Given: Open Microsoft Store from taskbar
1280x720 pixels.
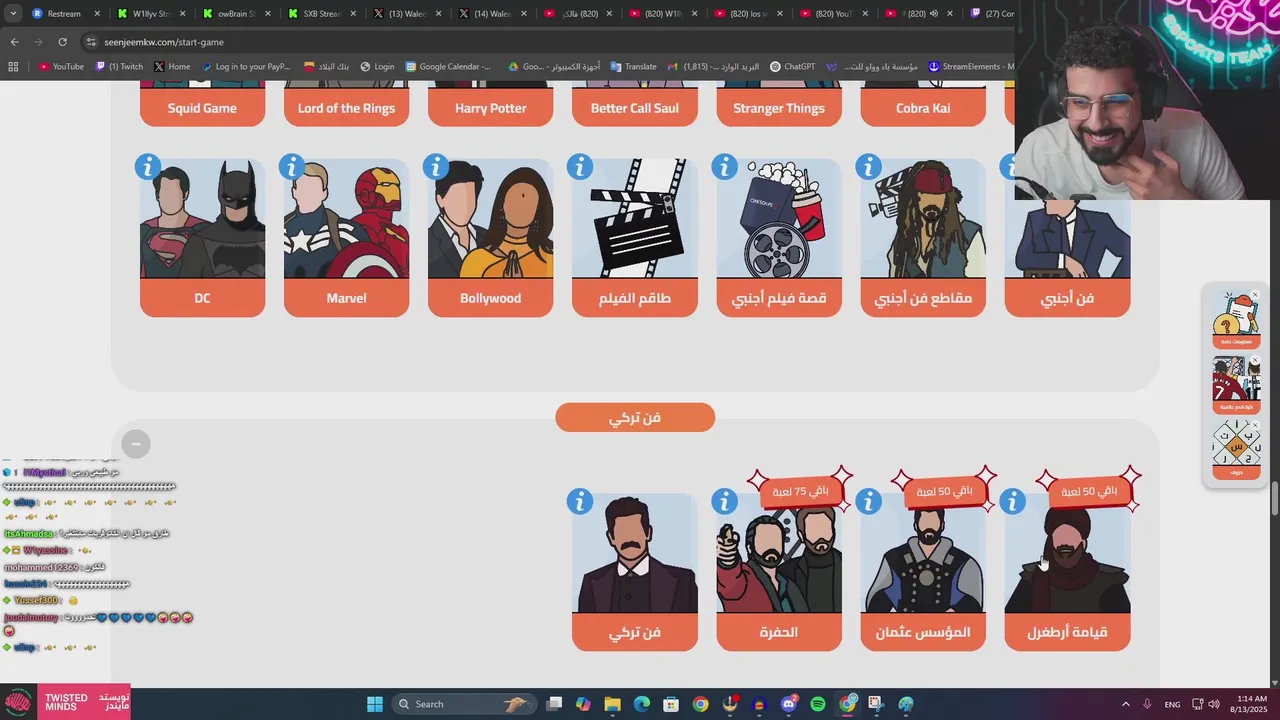Looking at the screenshot, I should coord(671,704).
